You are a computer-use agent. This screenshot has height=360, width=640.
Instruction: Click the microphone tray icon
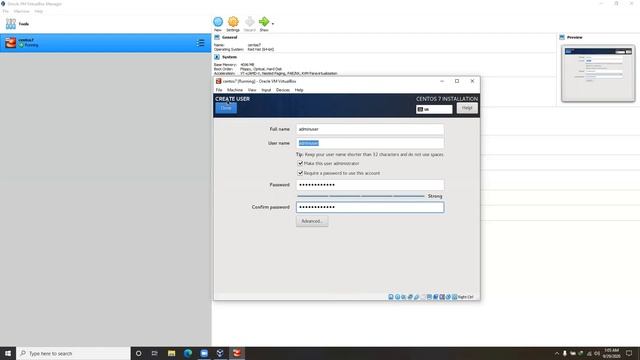pyautogui.click(x=565, y=353)
